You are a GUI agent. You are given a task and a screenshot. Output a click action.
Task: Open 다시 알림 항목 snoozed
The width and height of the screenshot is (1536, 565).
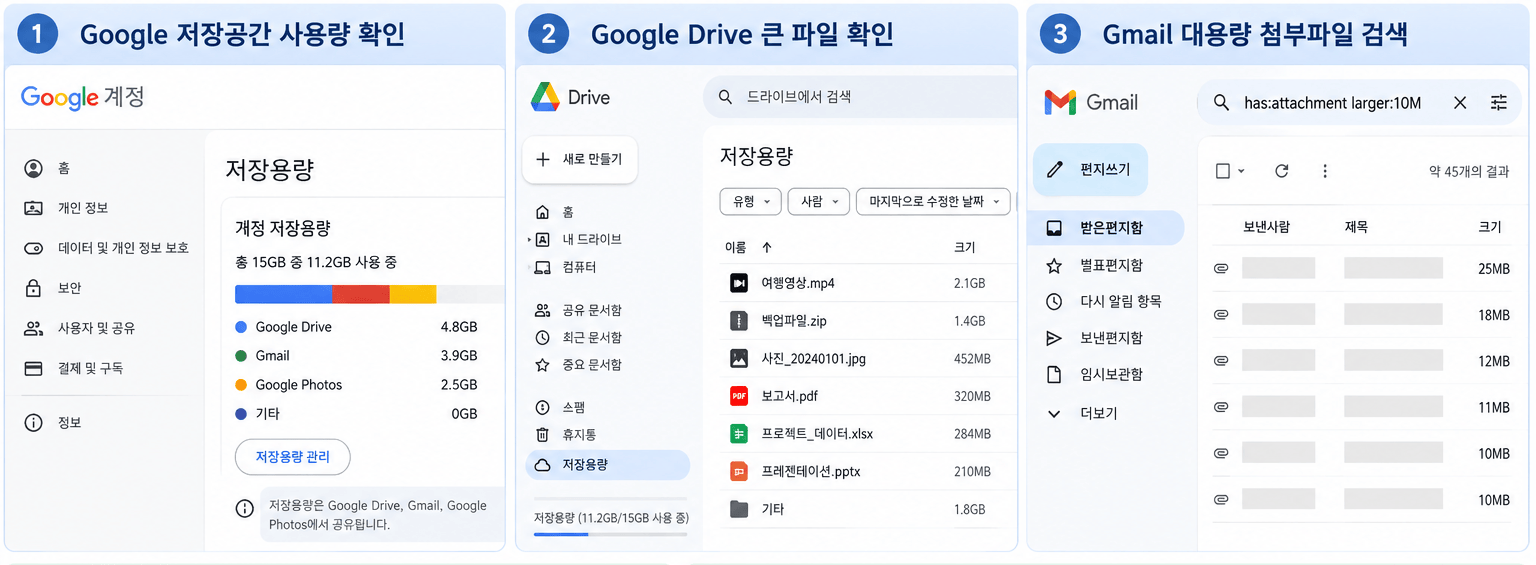1106,301
